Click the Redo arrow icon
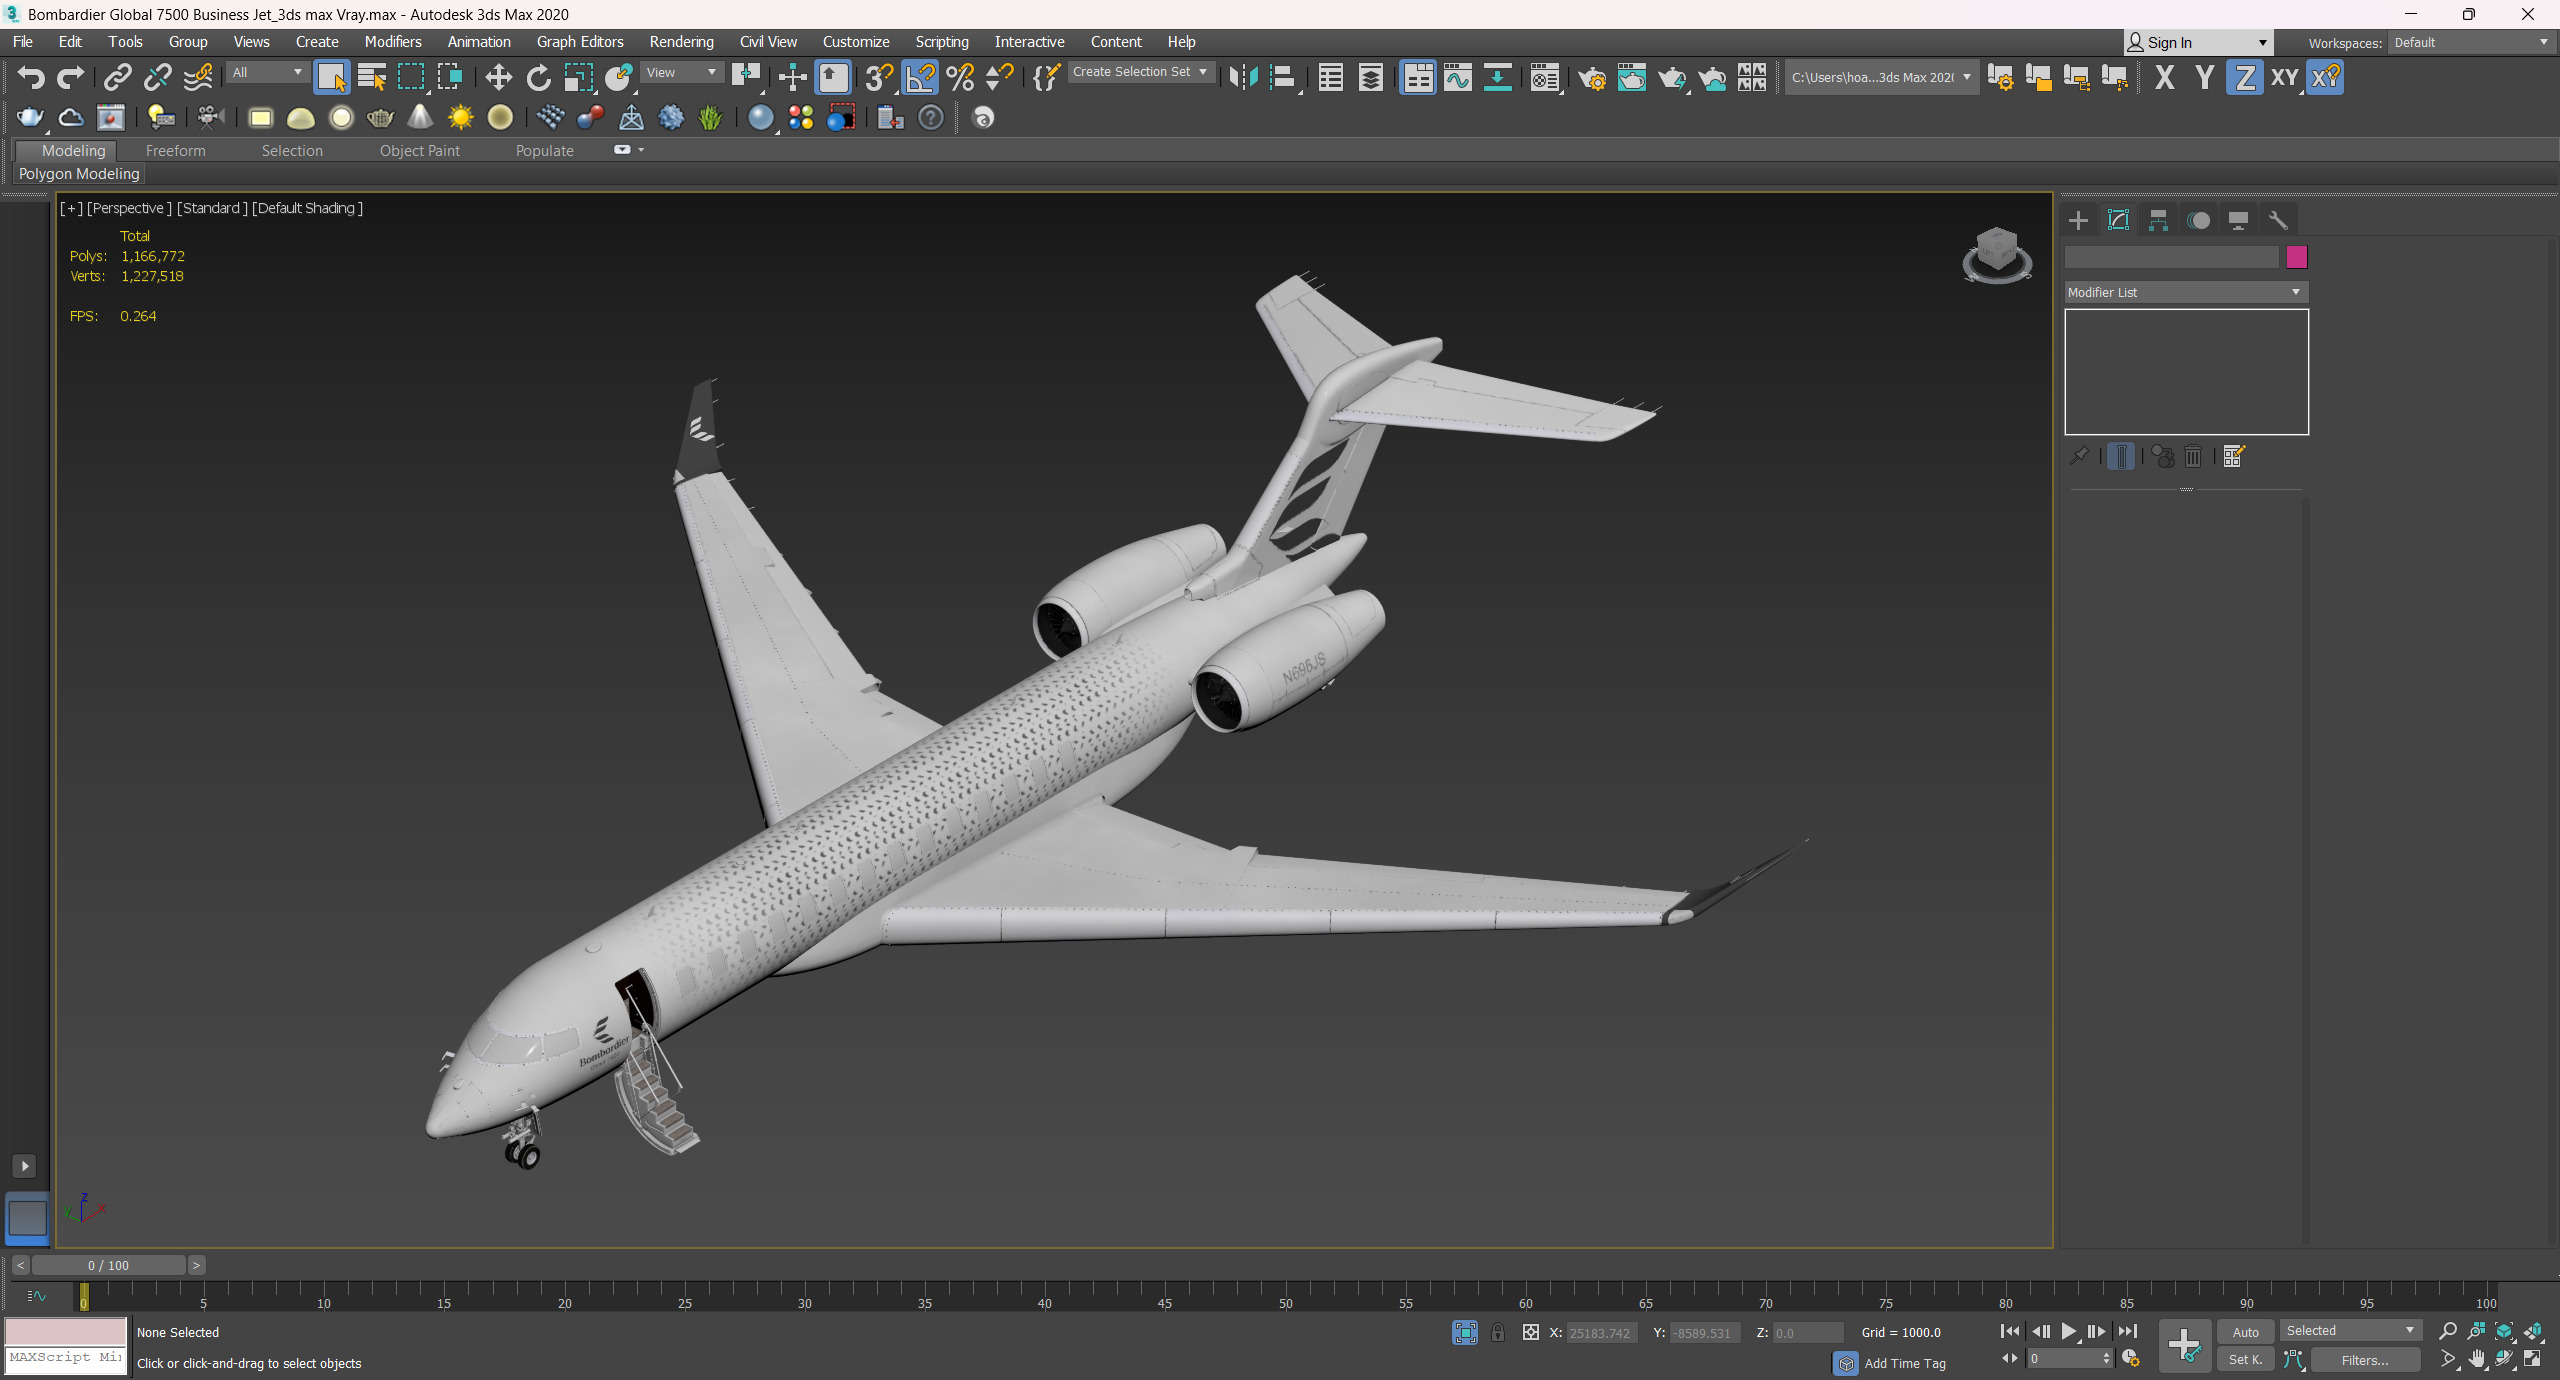The image size is (2560, 1380). pyautogui.click(x=70, y=77)
